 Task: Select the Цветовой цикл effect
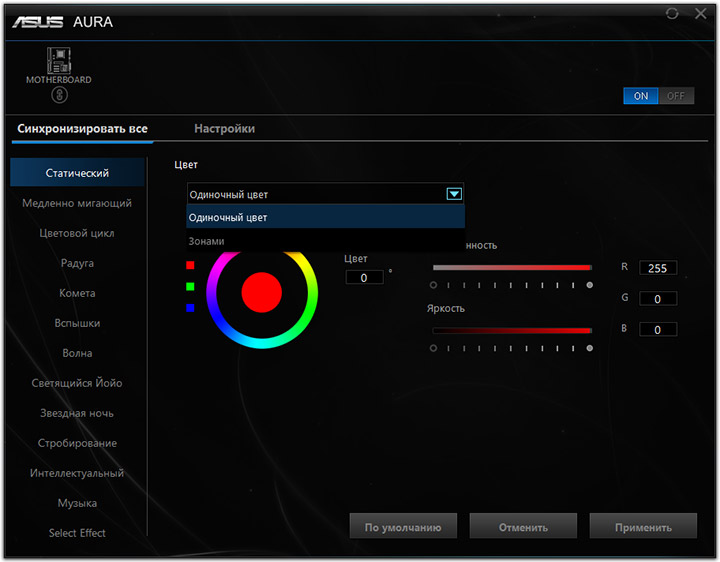[77, 233]
